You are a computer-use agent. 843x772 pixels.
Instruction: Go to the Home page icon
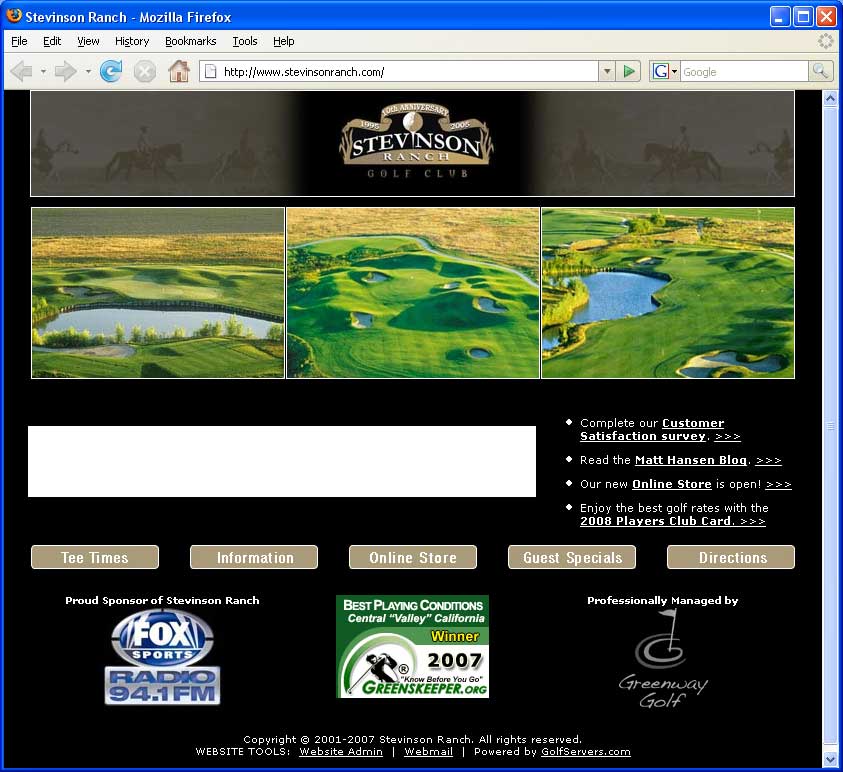tap(179, 71)
